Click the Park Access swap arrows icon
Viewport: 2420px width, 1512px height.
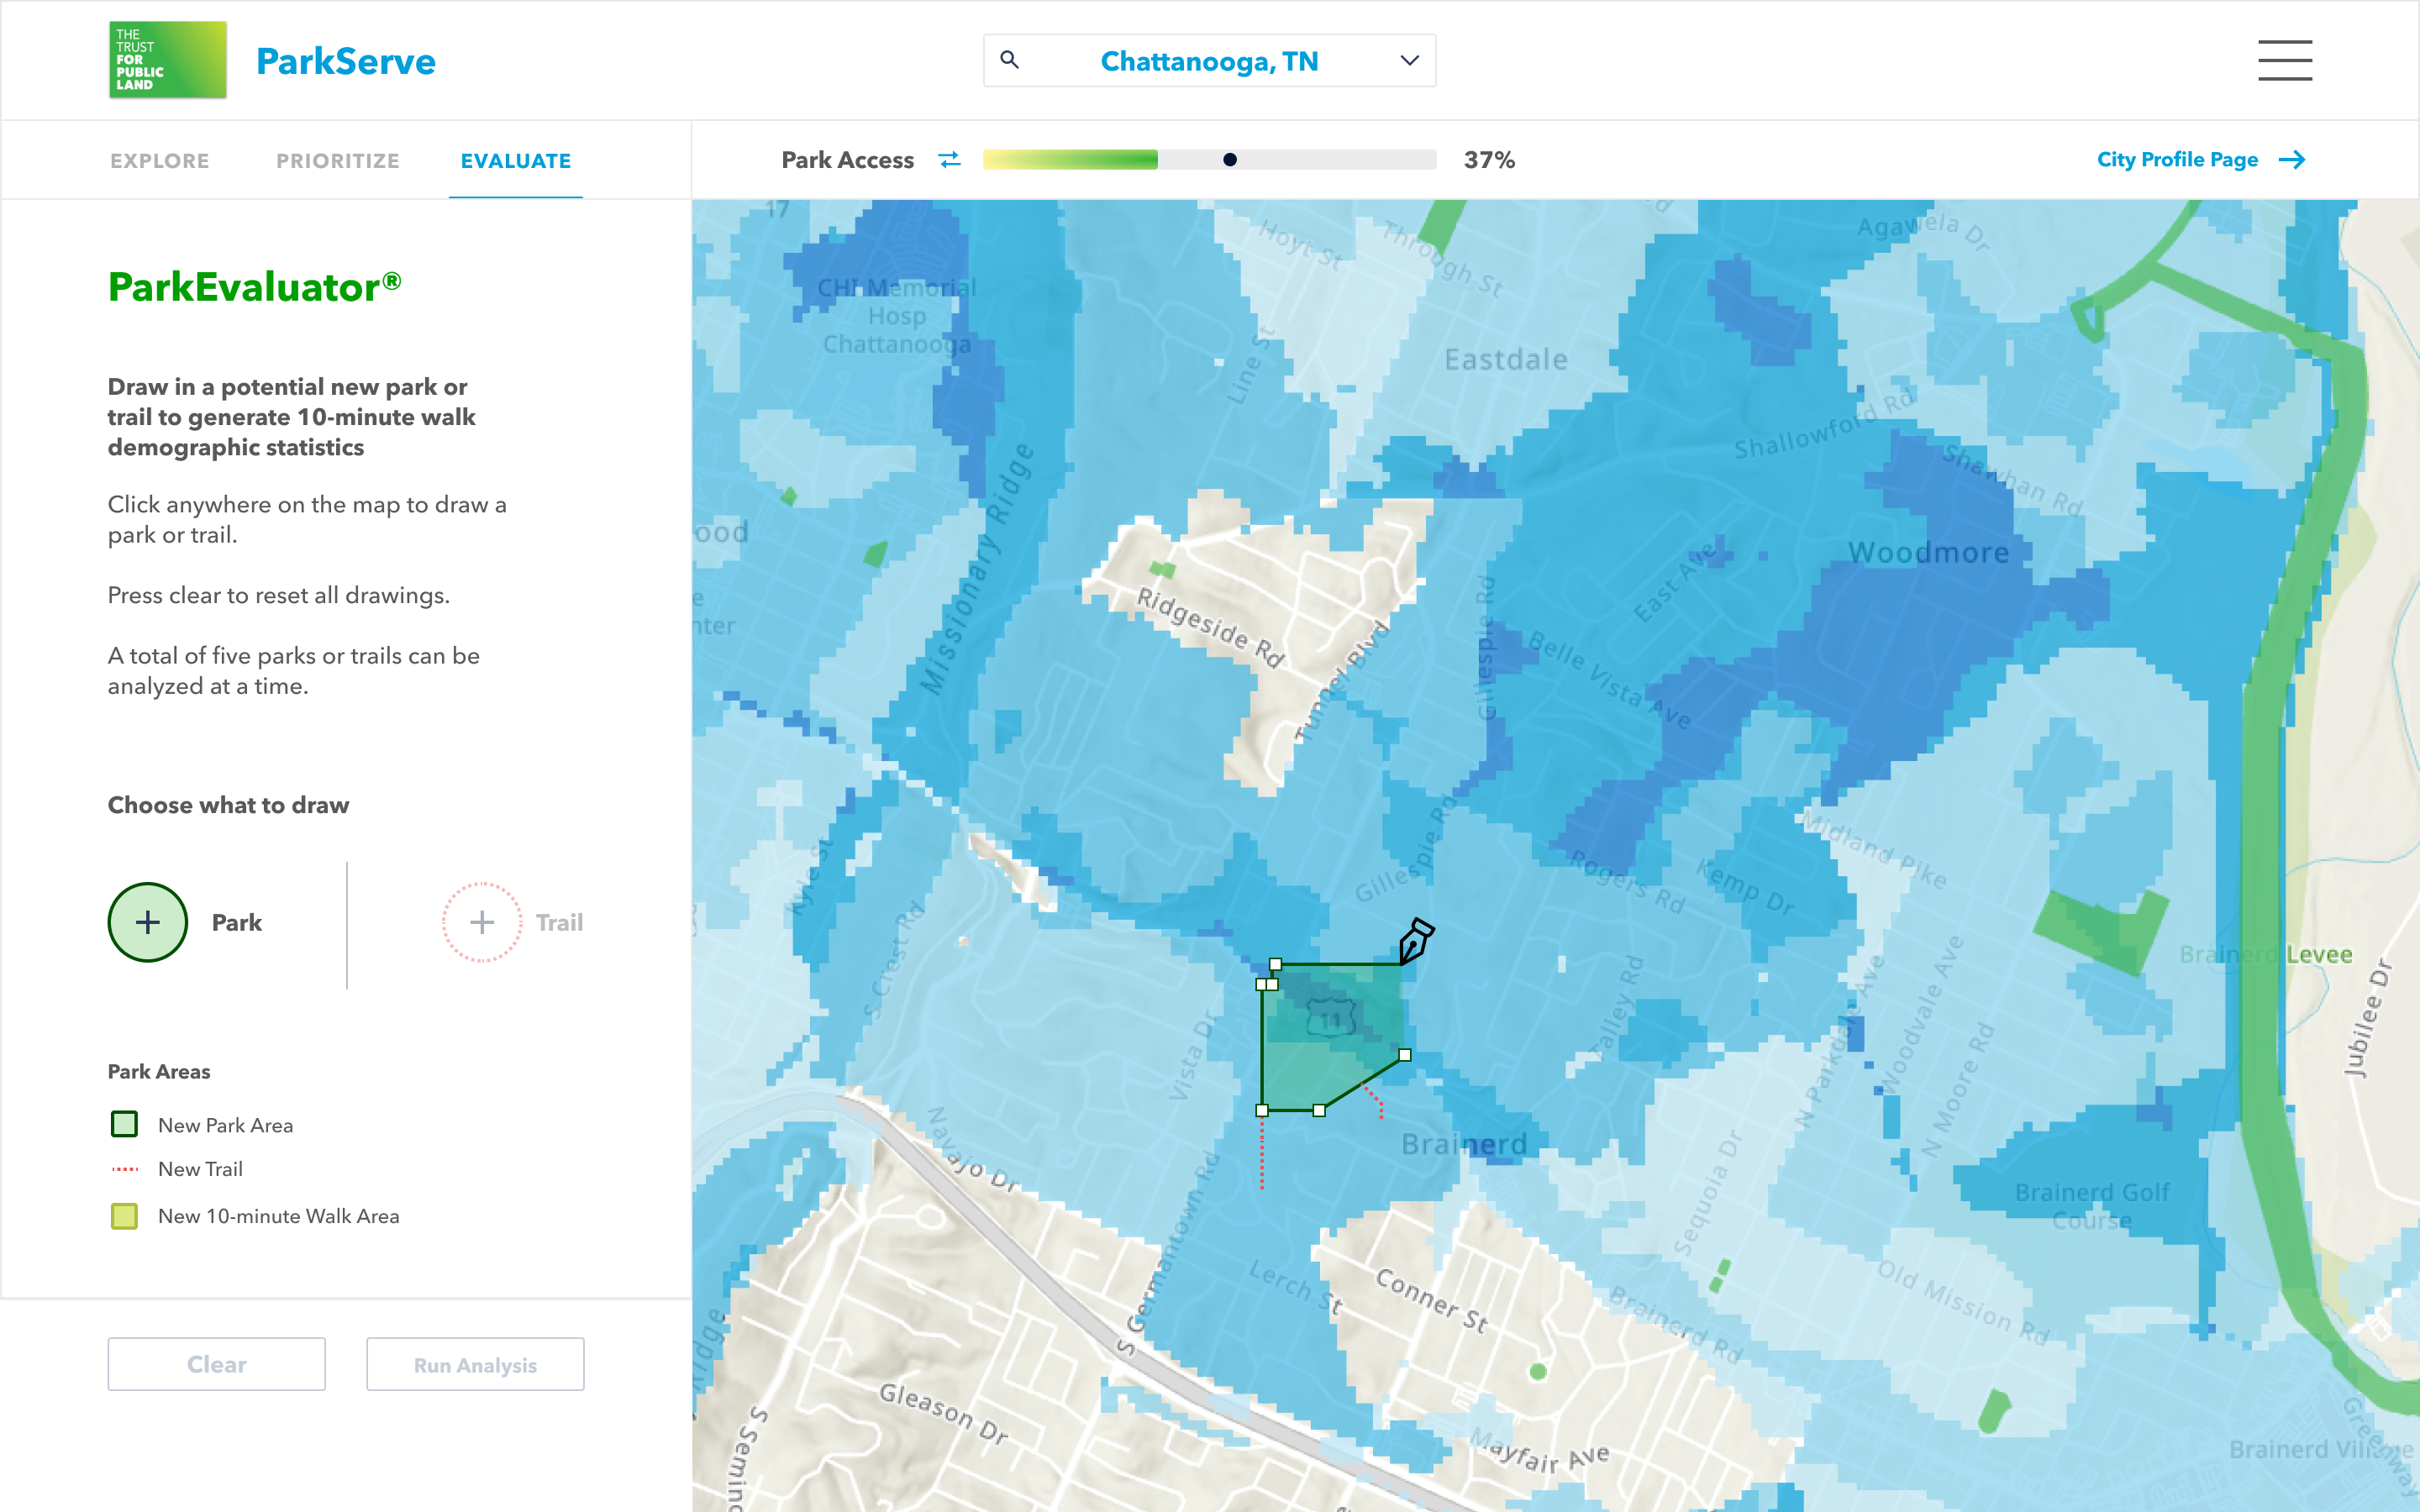tap(949, 160)
